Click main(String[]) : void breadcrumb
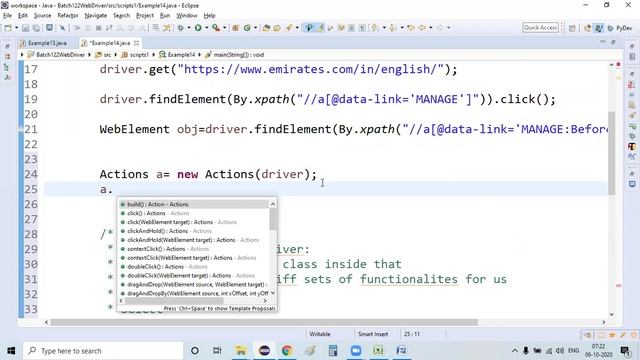Screen dimensions: 640x360 click(234, 55)
